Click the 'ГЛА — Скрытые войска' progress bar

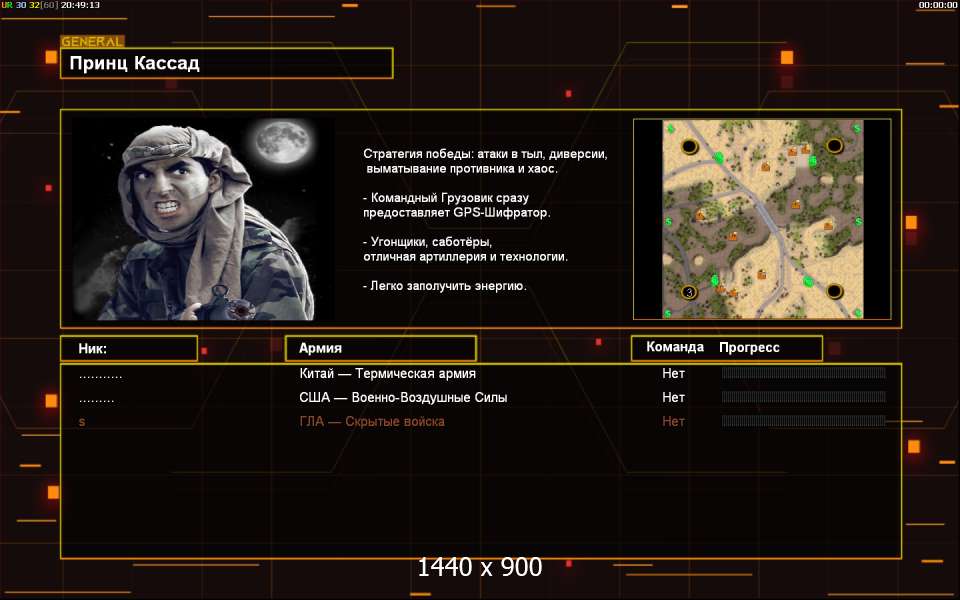pyautogui.click(x=803, y=422)
